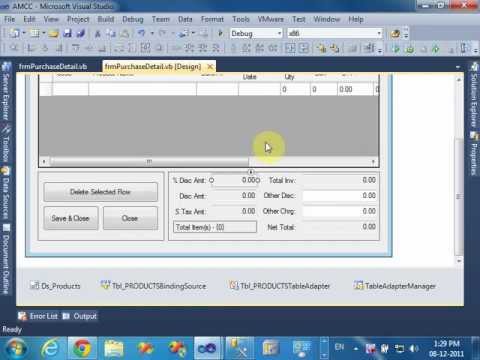
Task: Click the Bring to Front icon
Action: [321, 49]
